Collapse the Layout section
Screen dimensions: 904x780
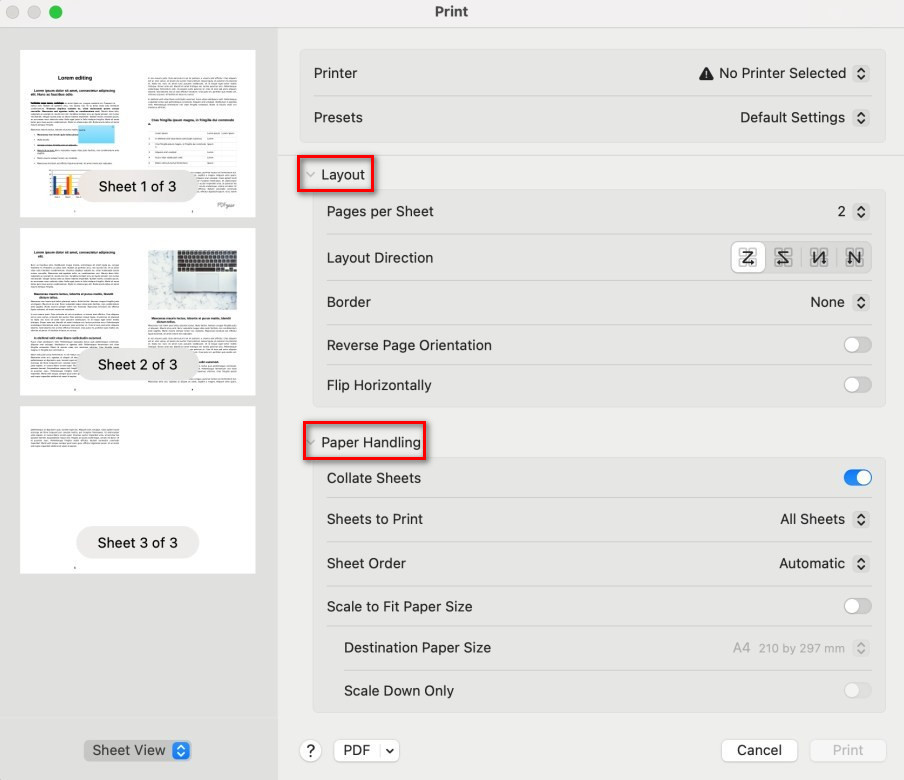tap(311, 174)
